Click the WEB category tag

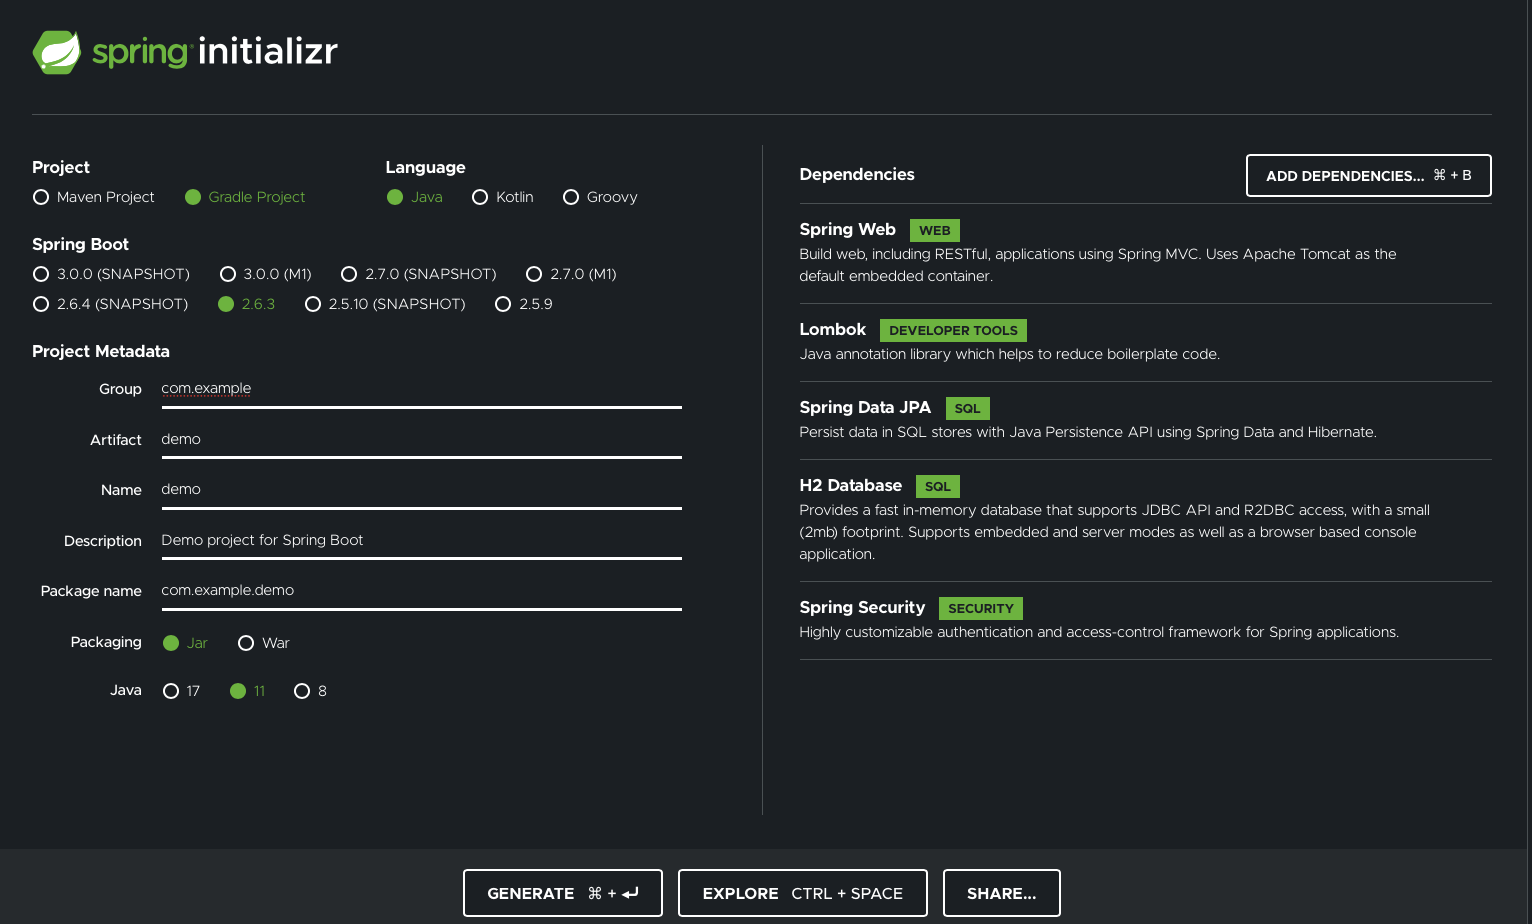(x=935, y=231)
